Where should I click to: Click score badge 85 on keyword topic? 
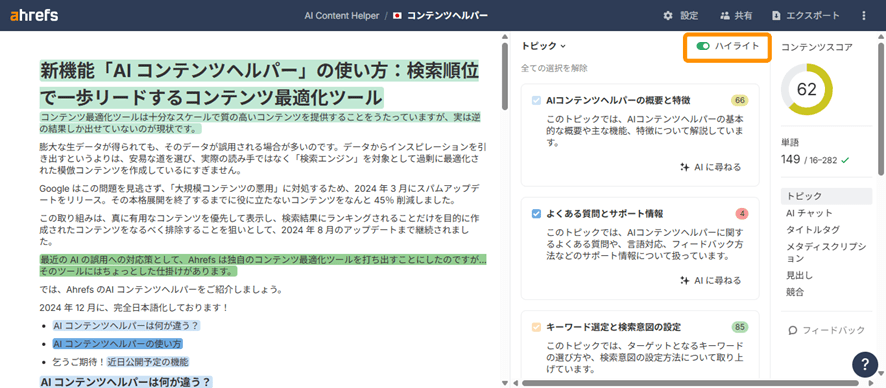(740, 327)
